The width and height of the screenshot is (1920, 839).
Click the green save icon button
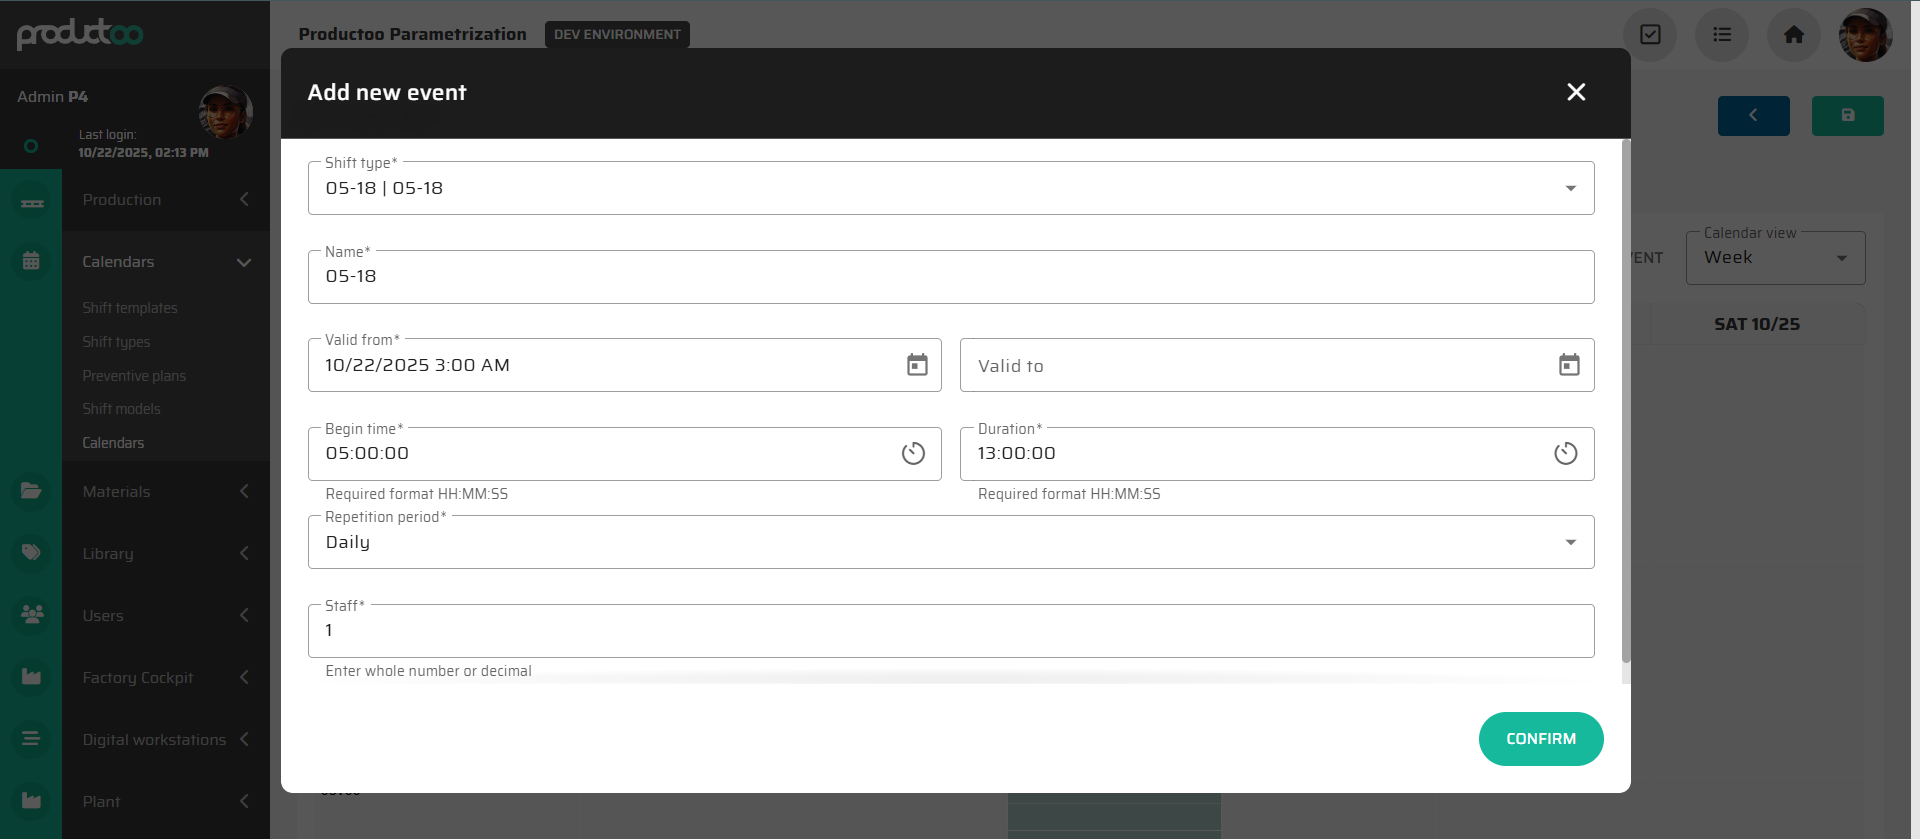[x=1847, y=116]
